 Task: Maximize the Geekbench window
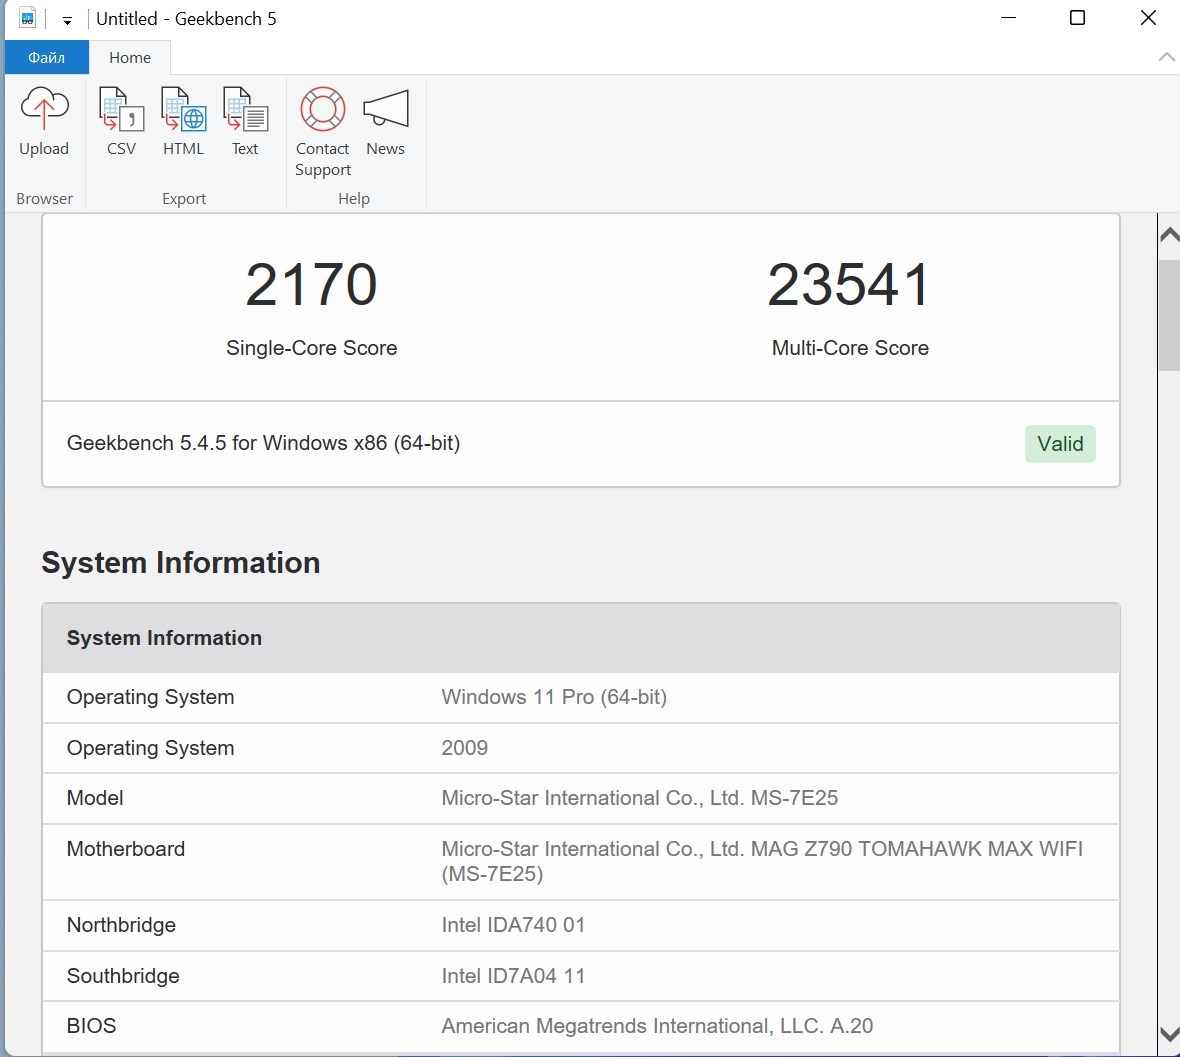(1077, 18)
